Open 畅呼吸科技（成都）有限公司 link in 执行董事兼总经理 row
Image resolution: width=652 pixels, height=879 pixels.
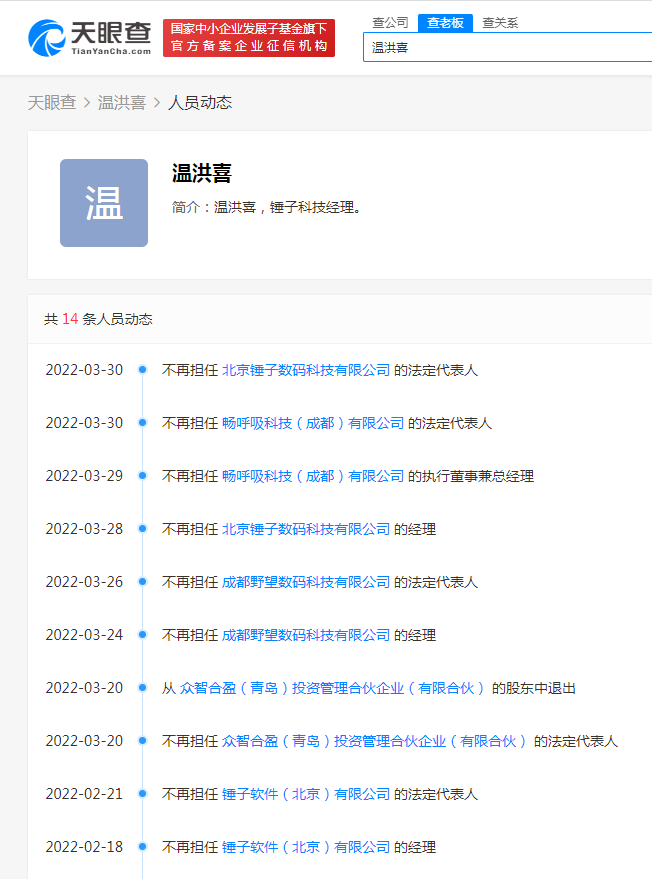pos(313,476)
